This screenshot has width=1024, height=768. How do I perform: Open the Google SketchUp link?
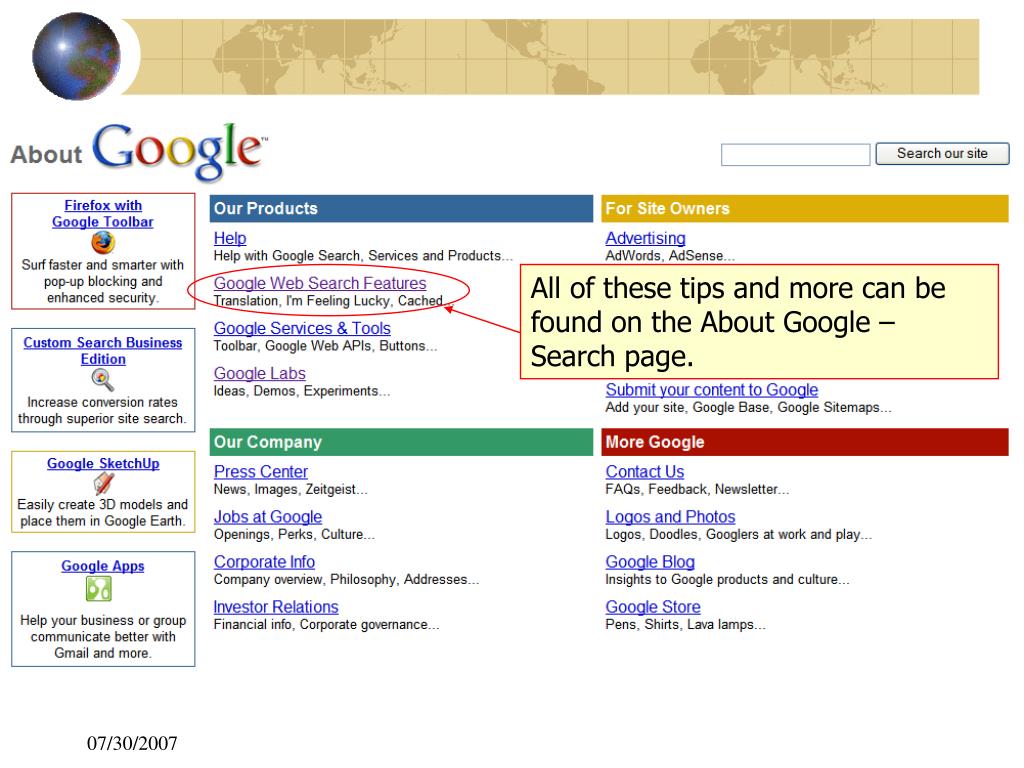coord(103,463)
